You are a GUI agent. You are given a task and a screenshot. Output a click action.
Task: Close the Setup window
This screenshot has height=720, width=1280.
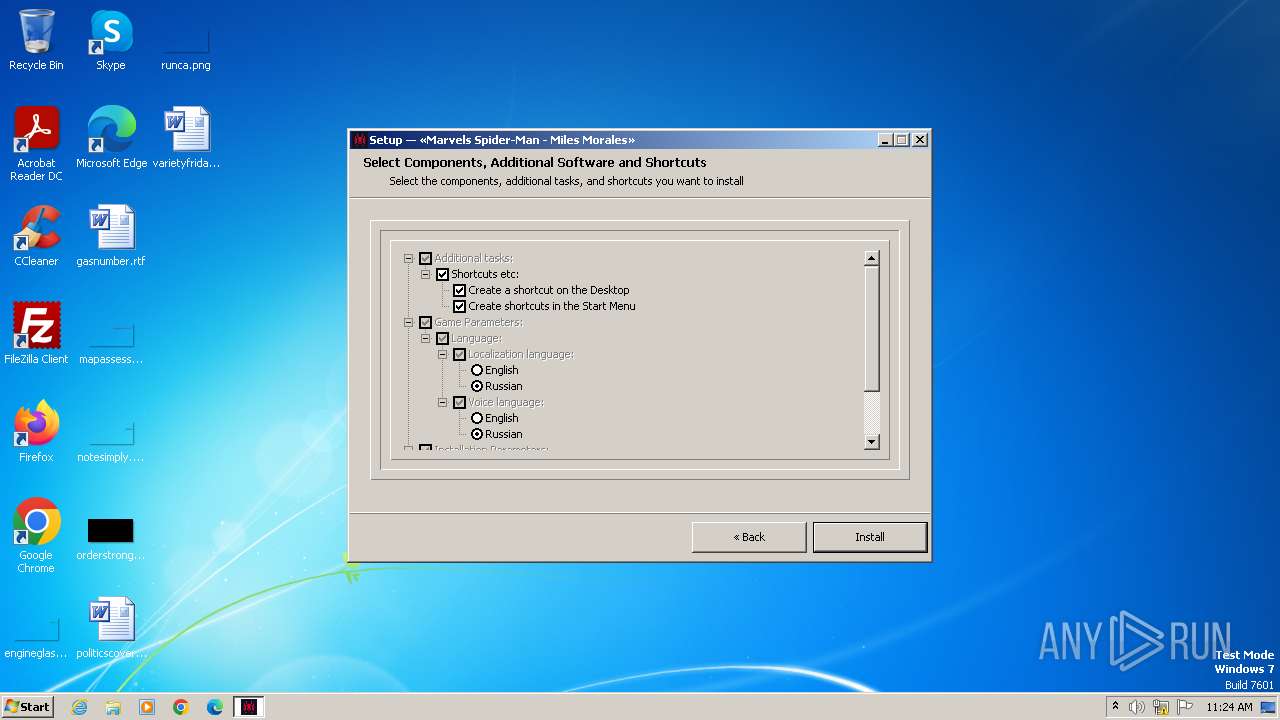[x=920, y=140]
